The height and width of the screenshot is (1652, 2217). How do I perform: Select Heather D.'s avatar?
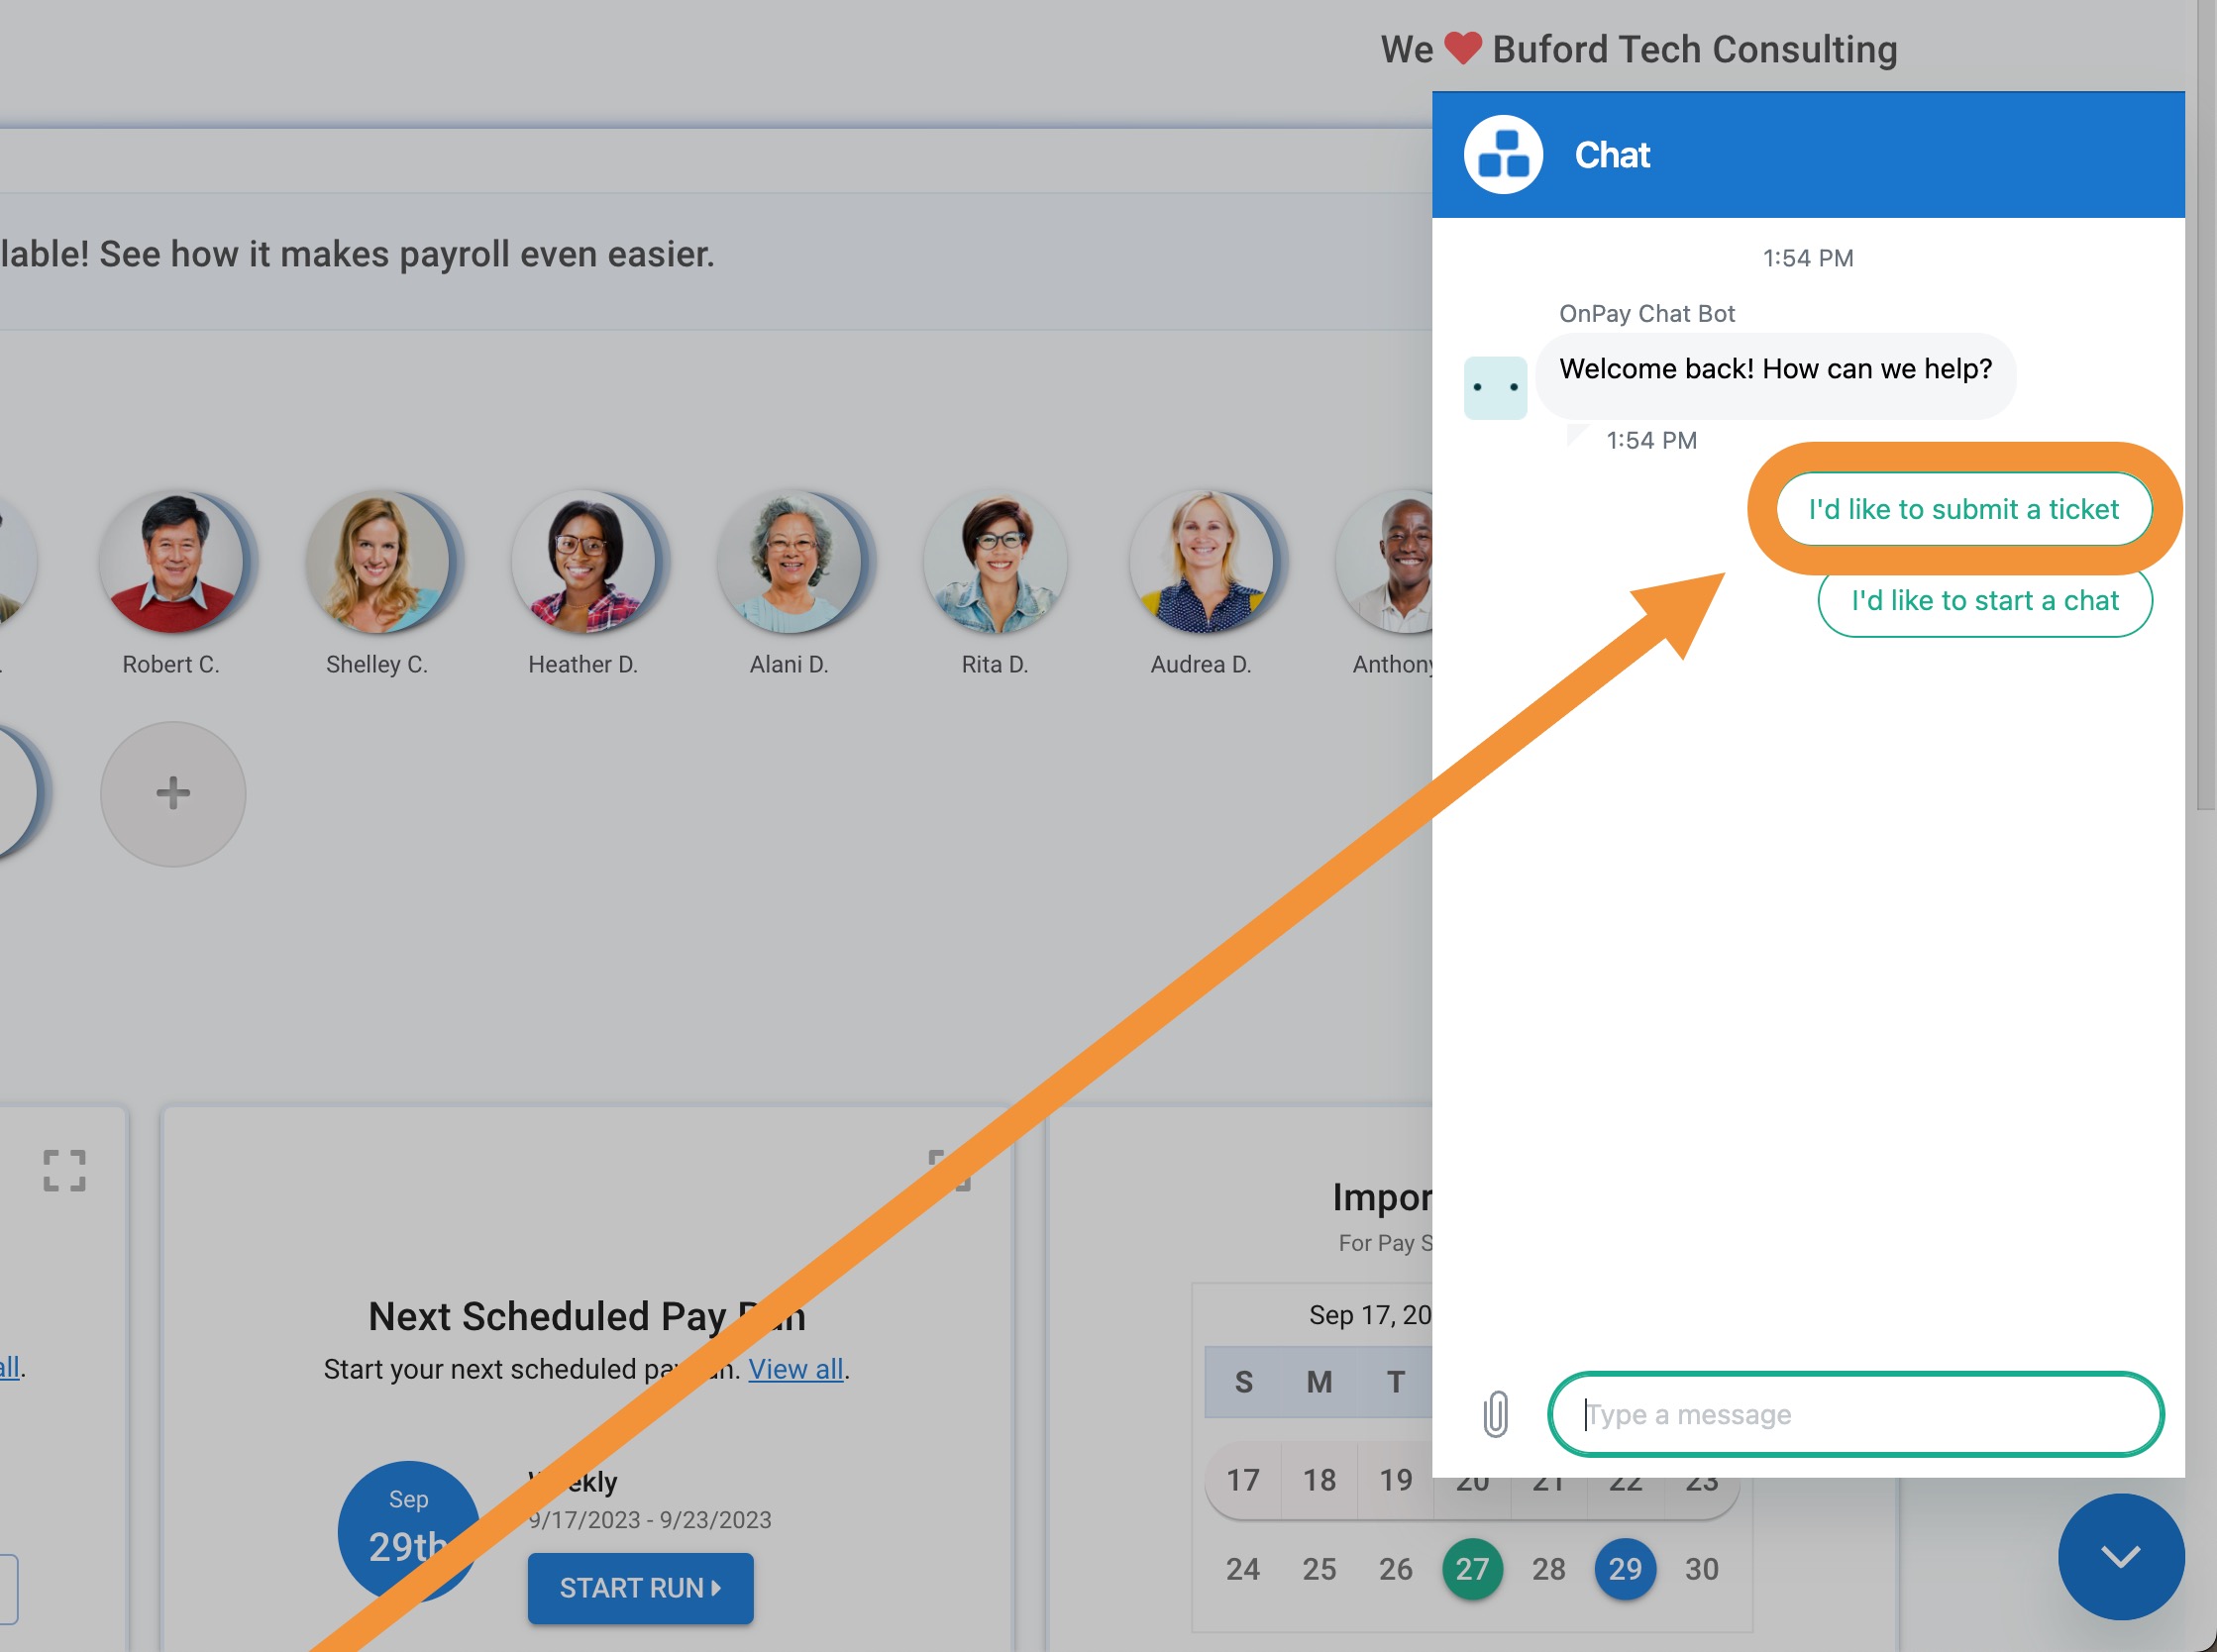point(583,562)
